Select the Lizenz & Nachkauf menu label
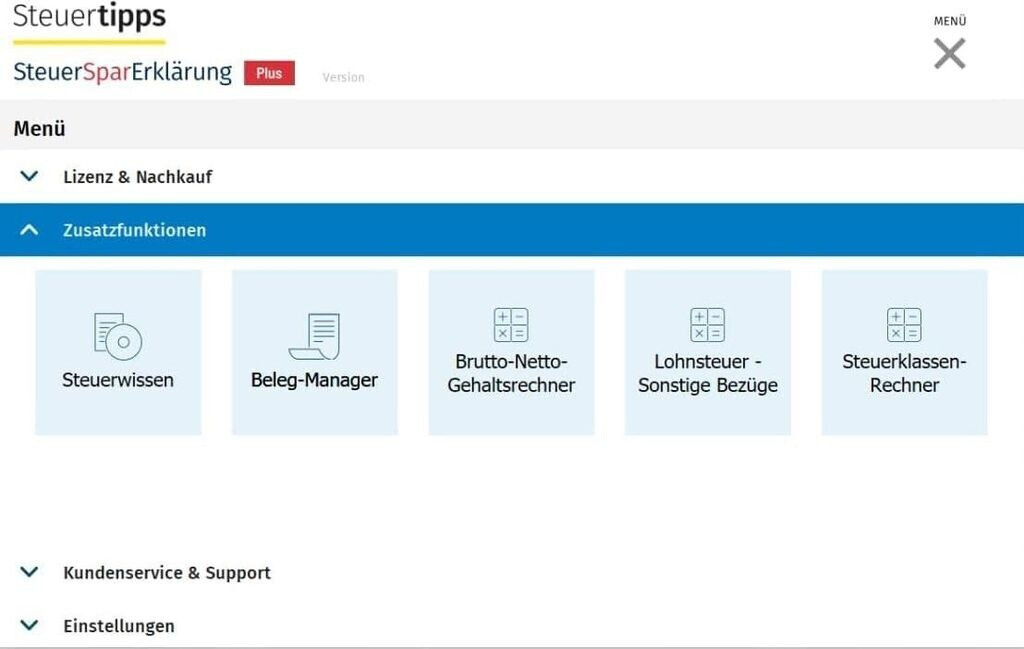Screen dimensions: 1024x649 [137, 177]
